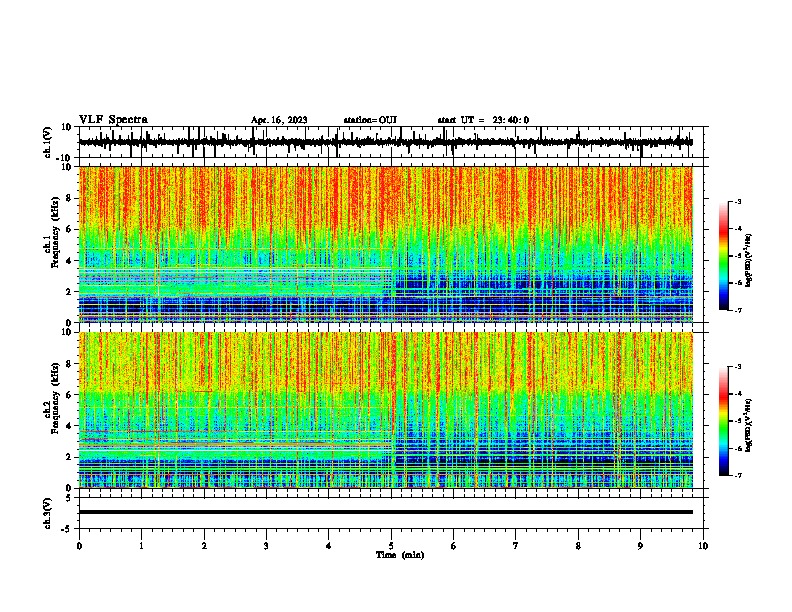Click the ch.1 spectrogram color scale bar
Screen dimensions: 792x612
click(724, 256)
